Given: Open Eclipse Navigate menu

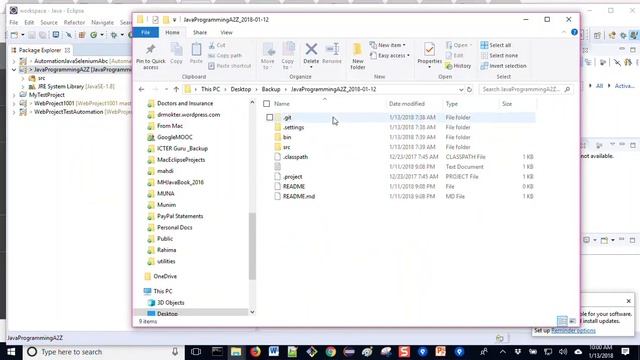Looking at the screenshot, I should point(102,22).
